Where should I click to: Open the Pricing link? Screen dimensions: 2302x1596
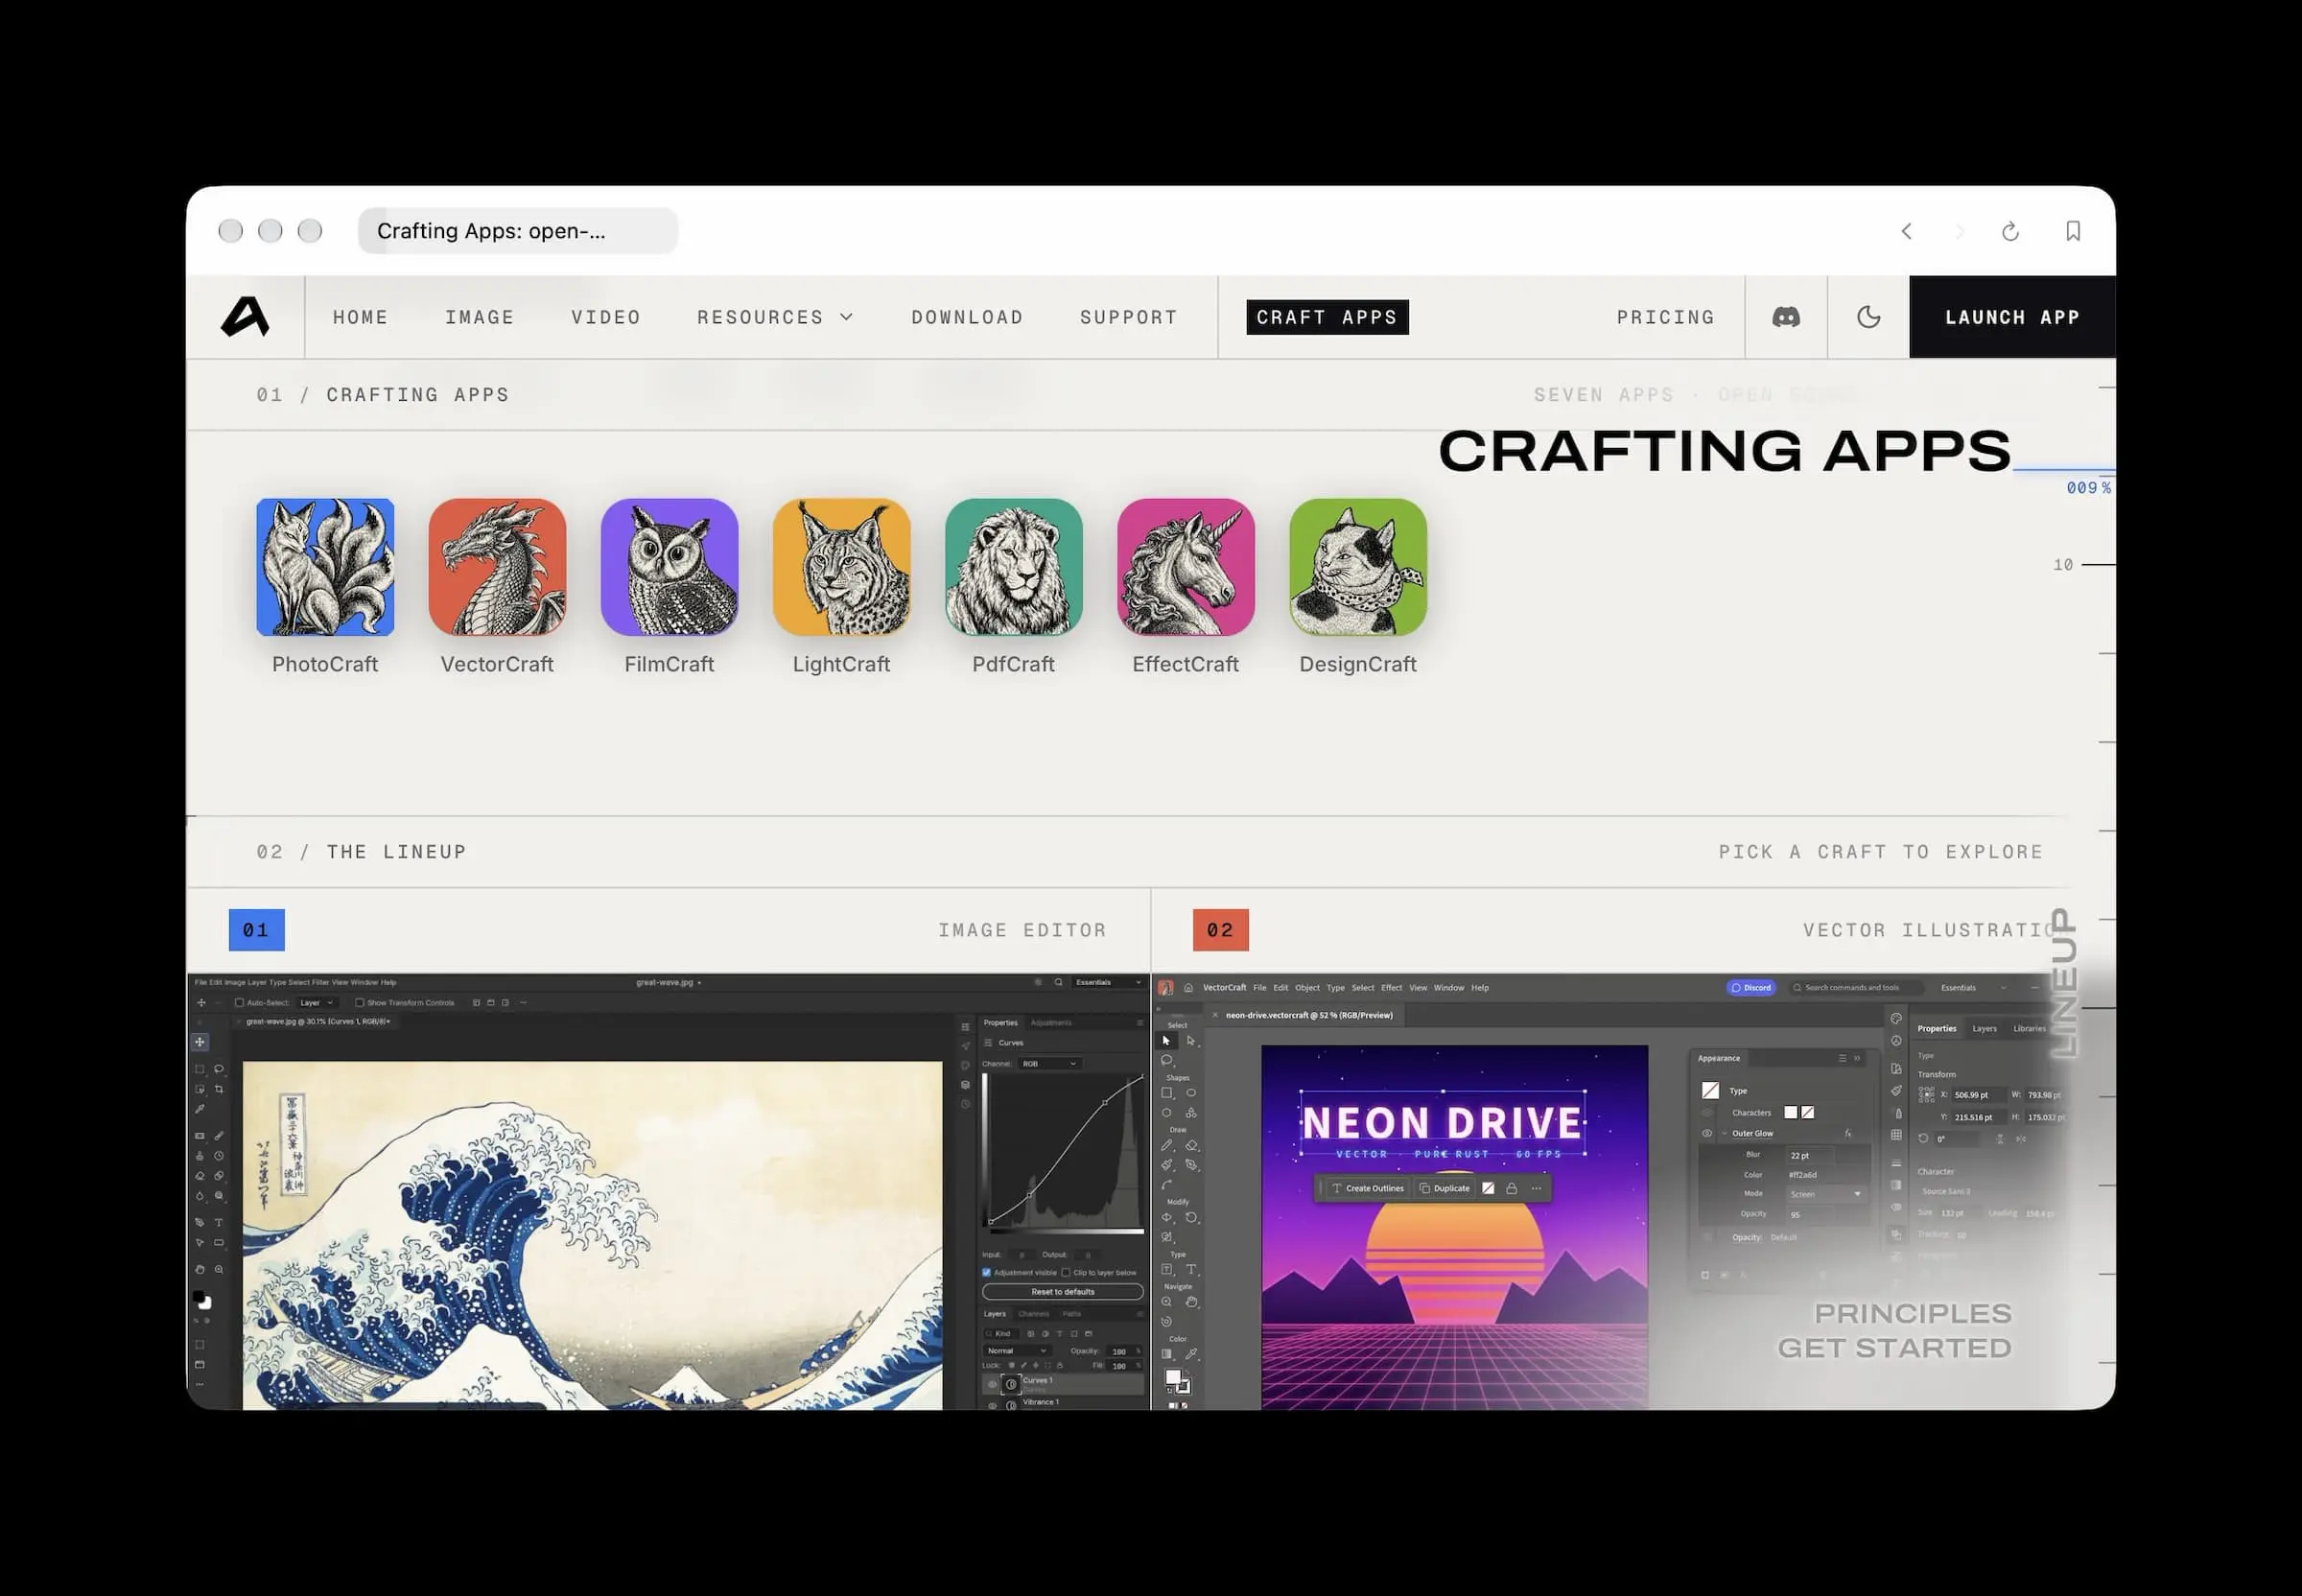pyautogui.click(x=1665, y=317)
